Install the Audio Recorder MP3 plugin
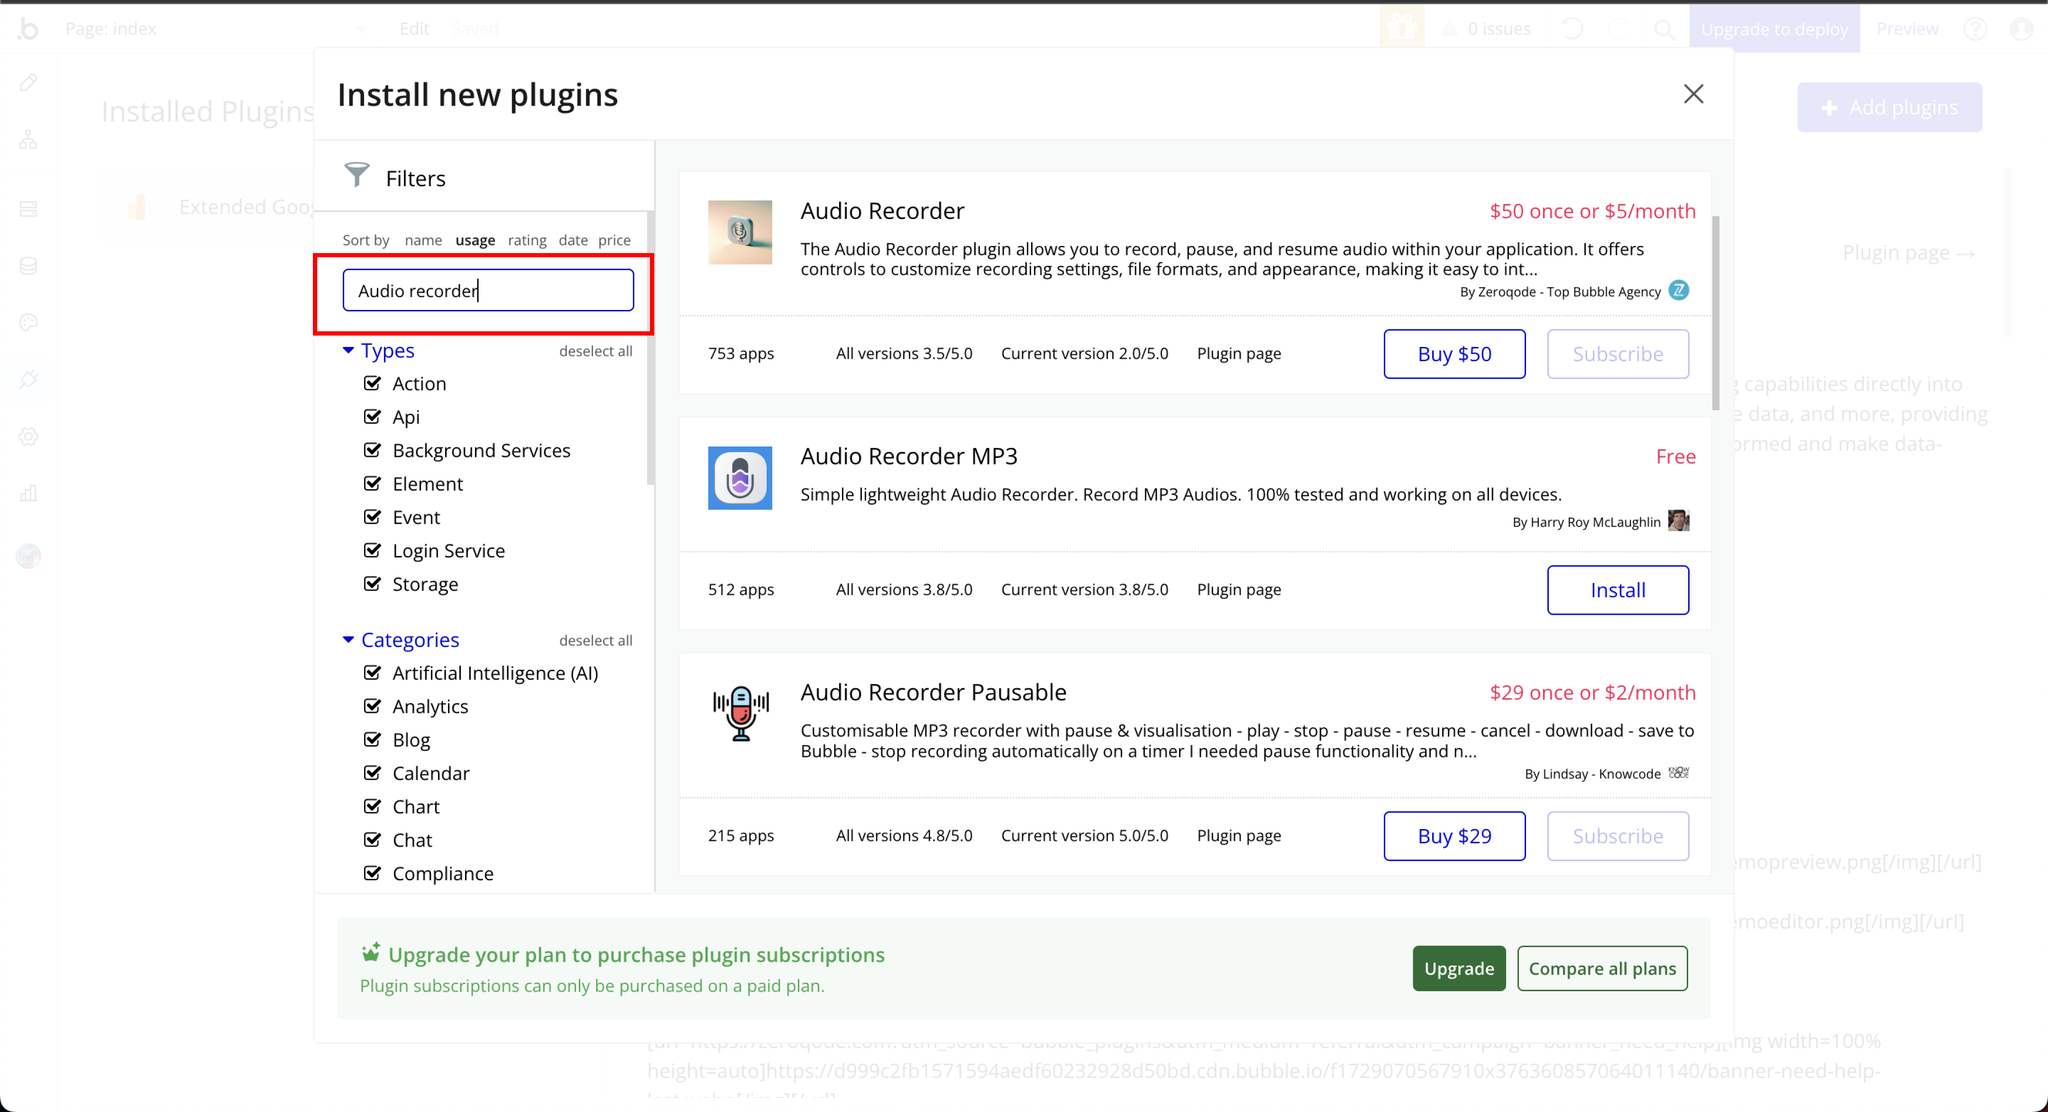Screen dimensions: 2048x1112 1618,590
